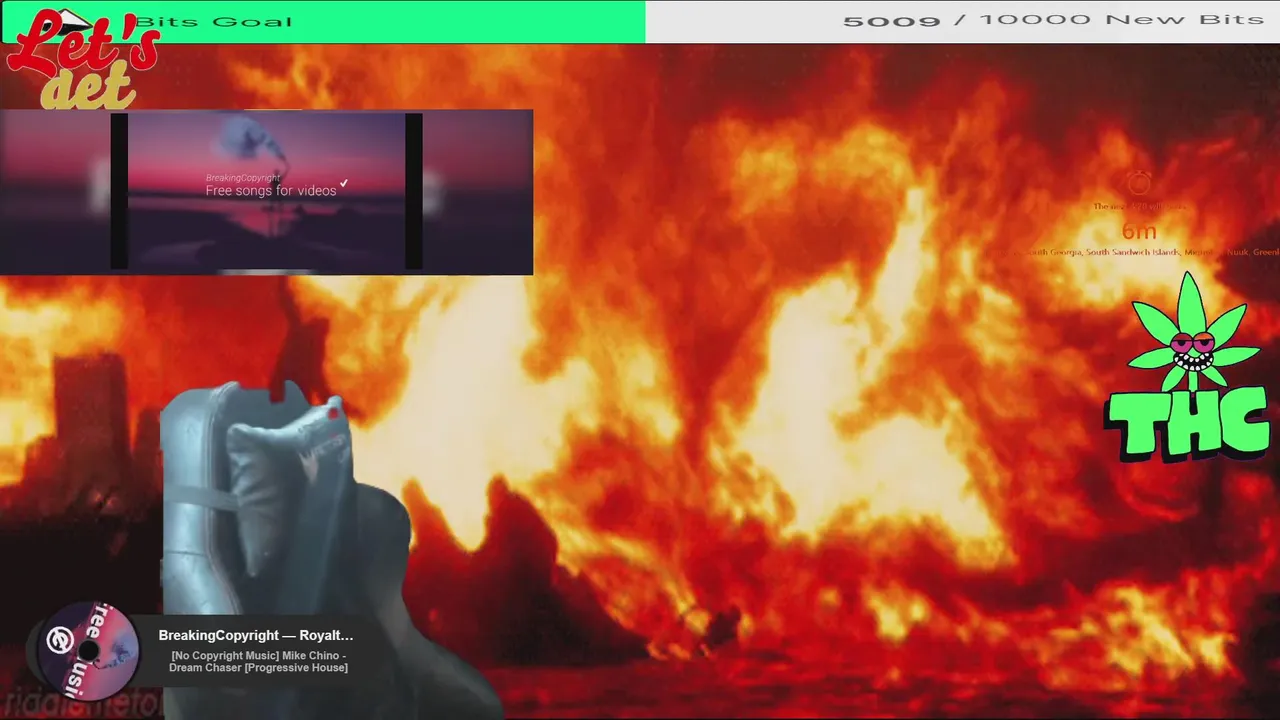Click the spinning music disc icon
1280x720 pixels.
coord(88,651)
